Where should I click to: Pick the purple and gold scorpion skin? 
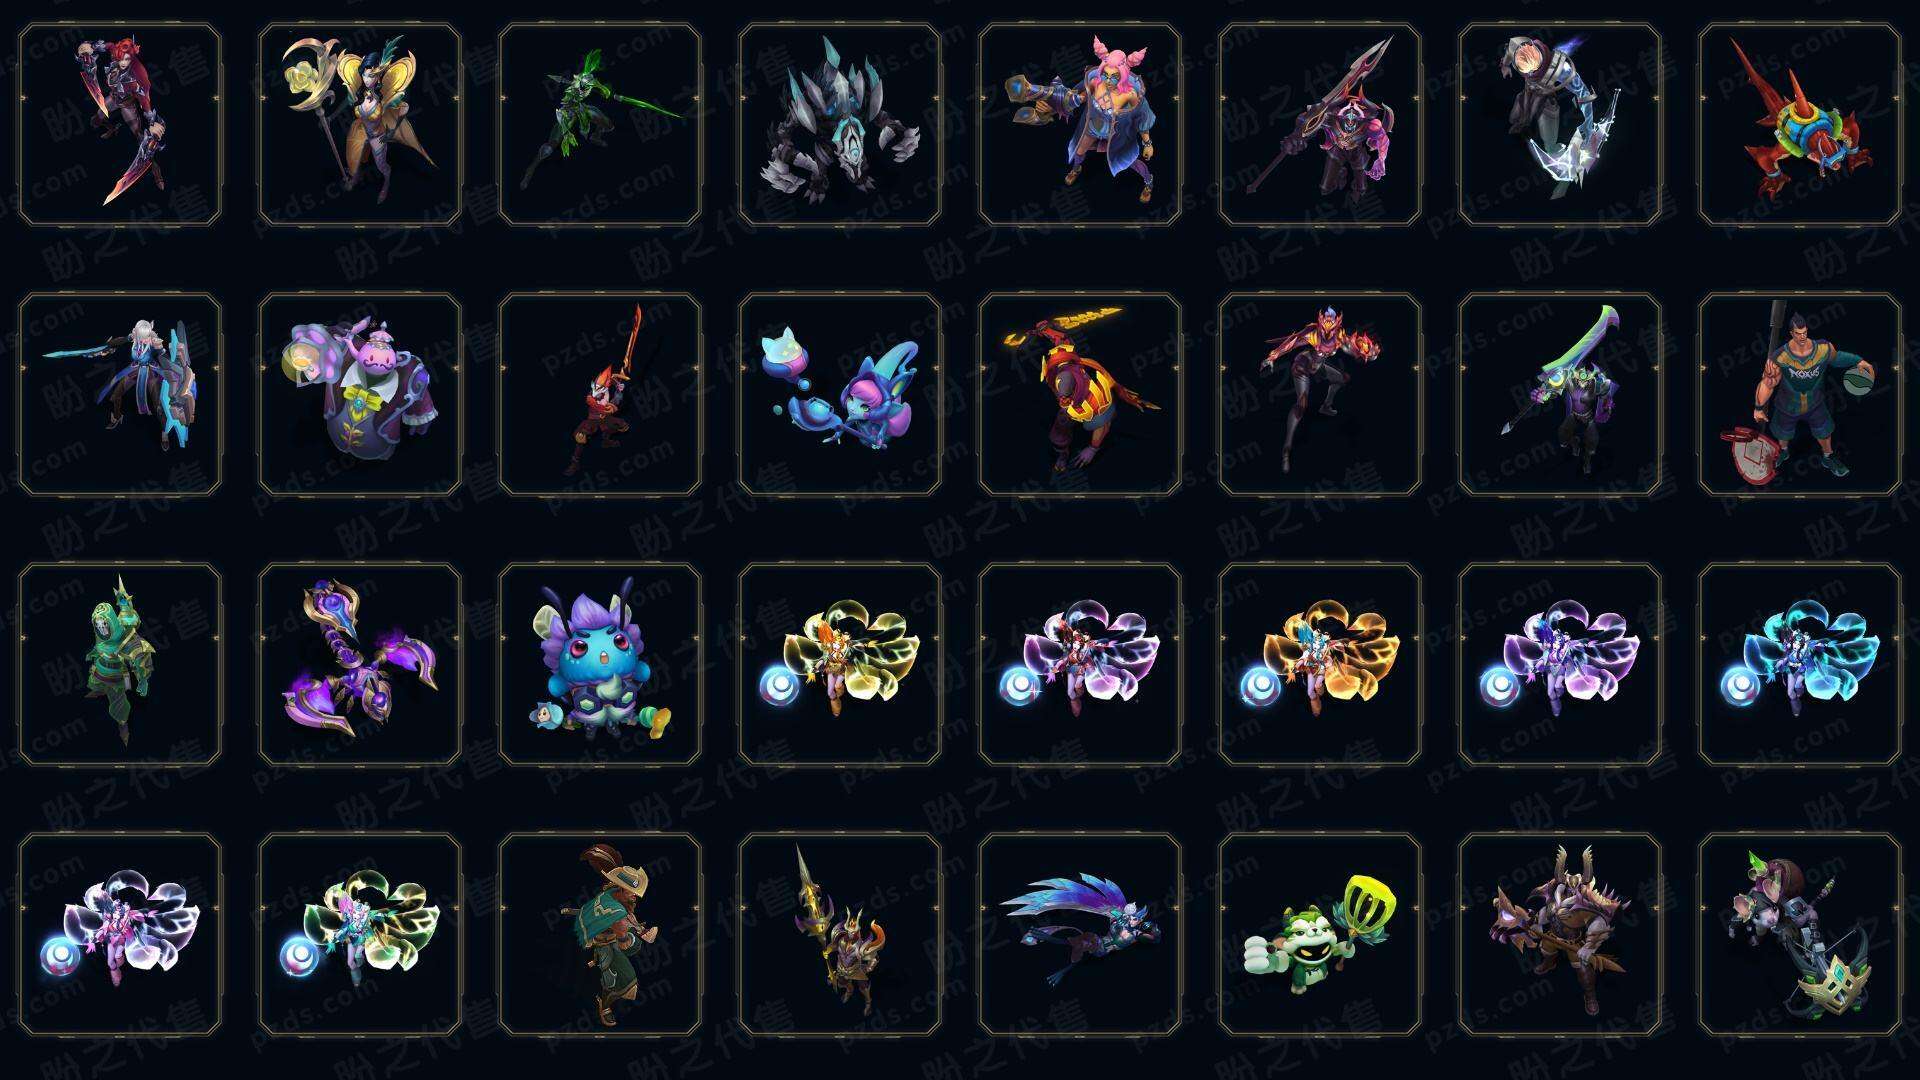coord(360,664)
